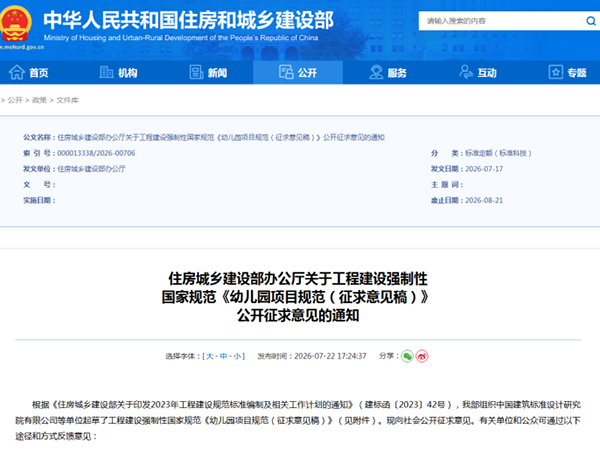The height and width of the screenshot is (450, 600).
Task: Share article via WeChat icon
Action: [x=407, y=356]
